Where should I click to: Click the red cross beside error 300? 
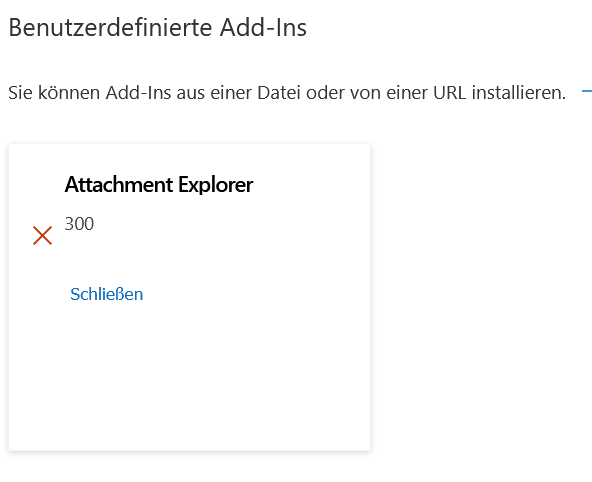click(x=42, y=236)
